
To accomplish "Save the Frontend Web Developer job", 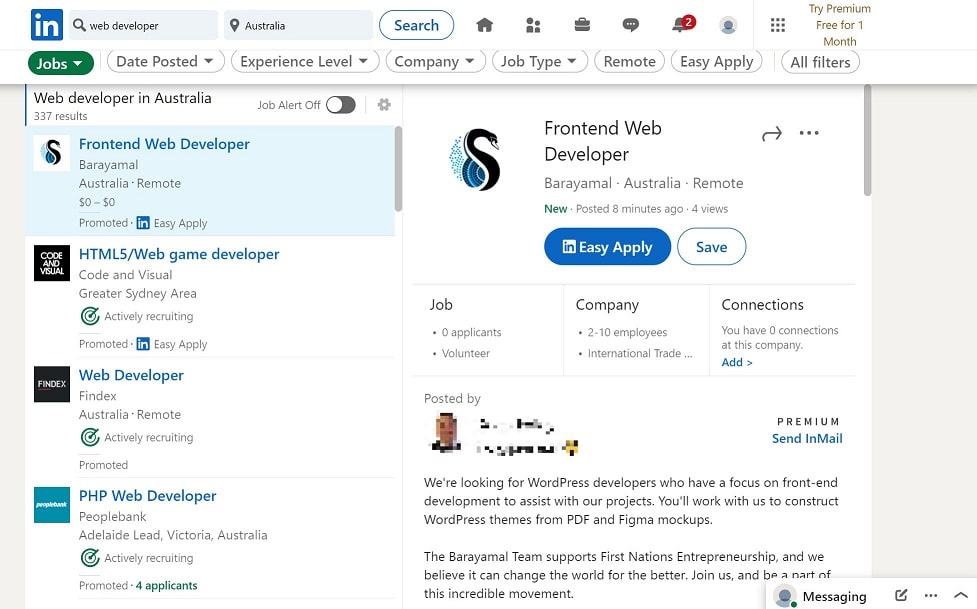I will [x=711, y=247].
